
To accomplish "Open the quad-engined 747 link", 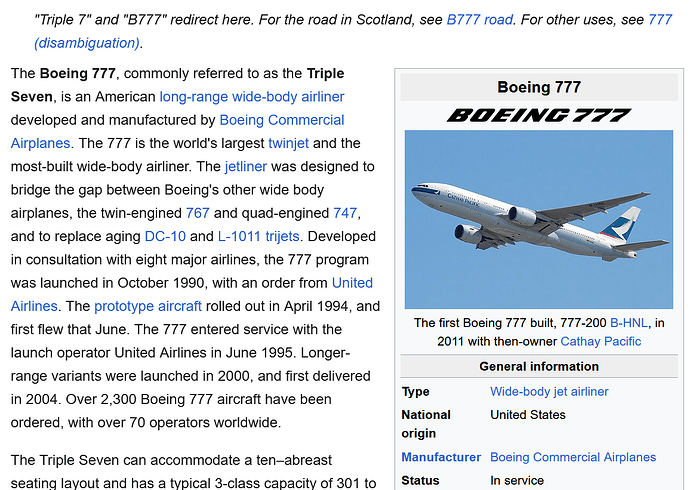I will 344,213.
